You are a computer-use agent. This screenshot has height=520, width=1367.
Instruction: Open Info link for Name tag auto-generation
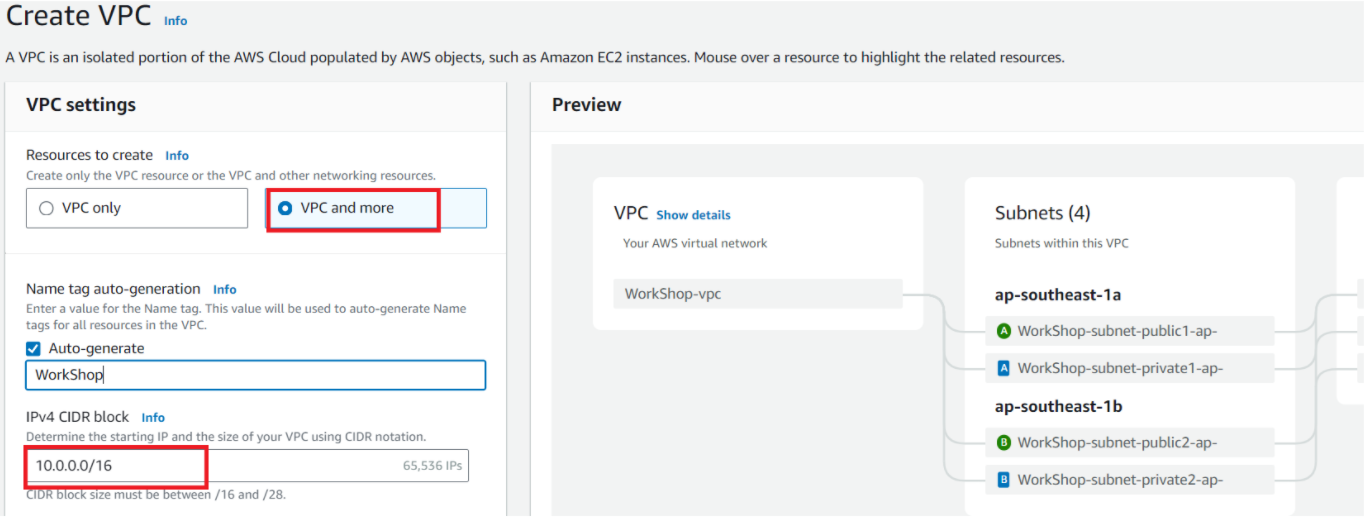[x=225, y=289]
